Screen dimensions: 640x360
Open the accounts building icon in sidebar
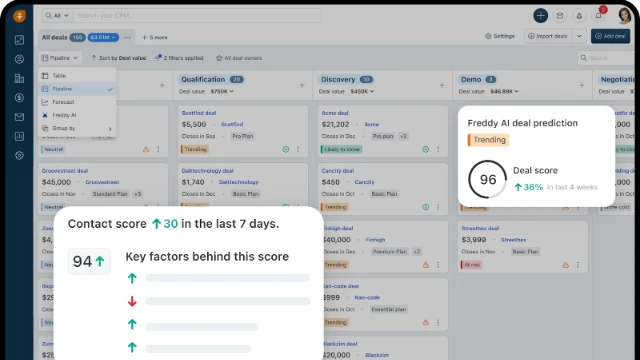(19, 78)
